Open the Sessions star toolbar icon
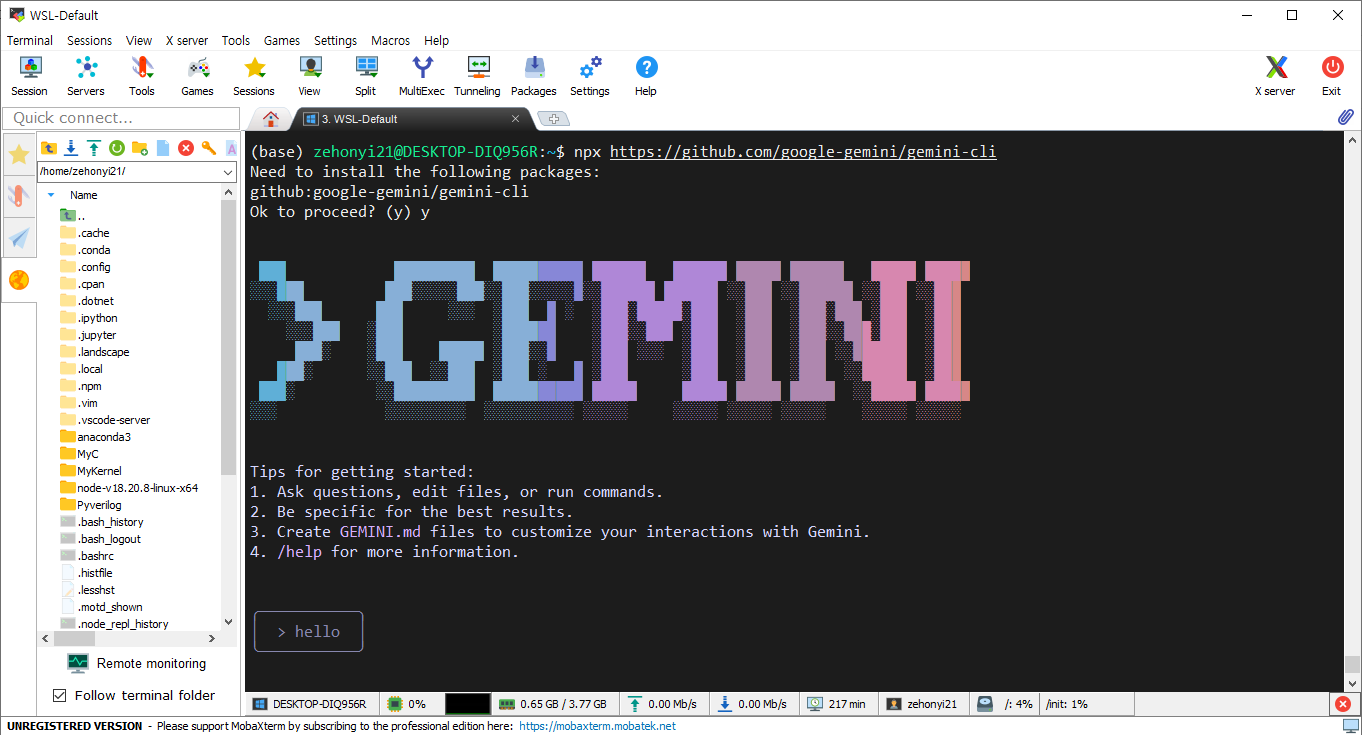Image resolution: width=1362 pixels, height=735 pixels. pyautogui.click(x=254, y=76)
